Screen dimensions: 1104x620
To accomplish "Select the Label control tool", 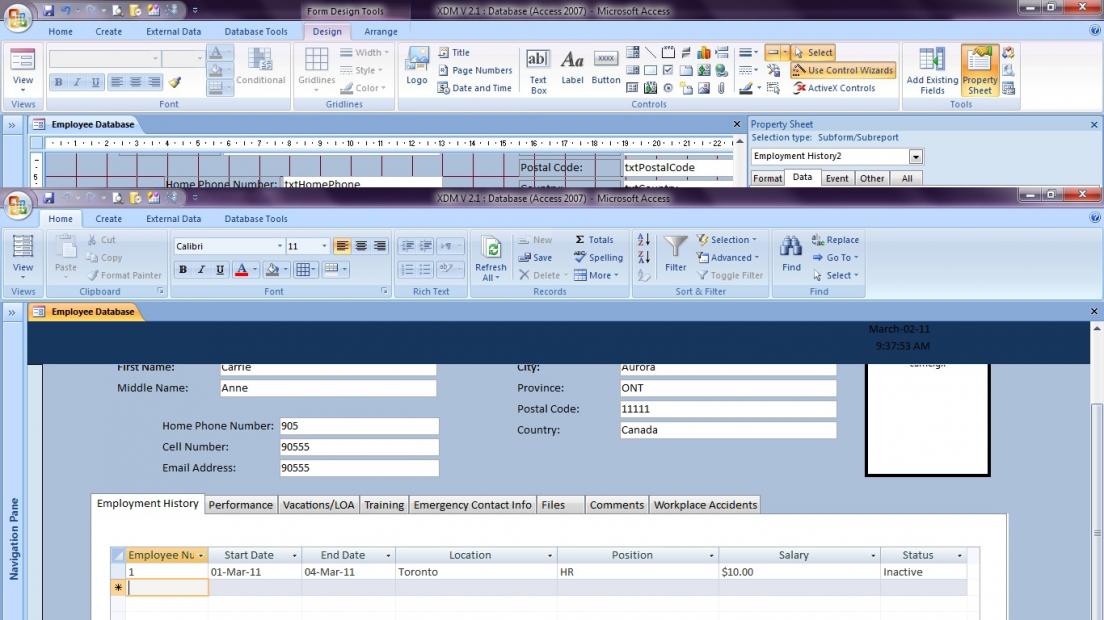I will (572, 67).
